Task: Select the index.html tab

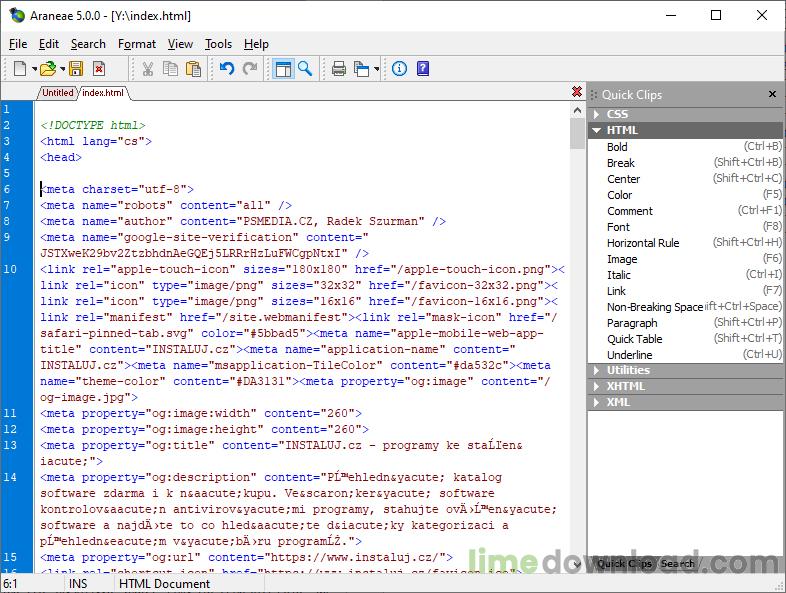Action: tap(103, 93)
